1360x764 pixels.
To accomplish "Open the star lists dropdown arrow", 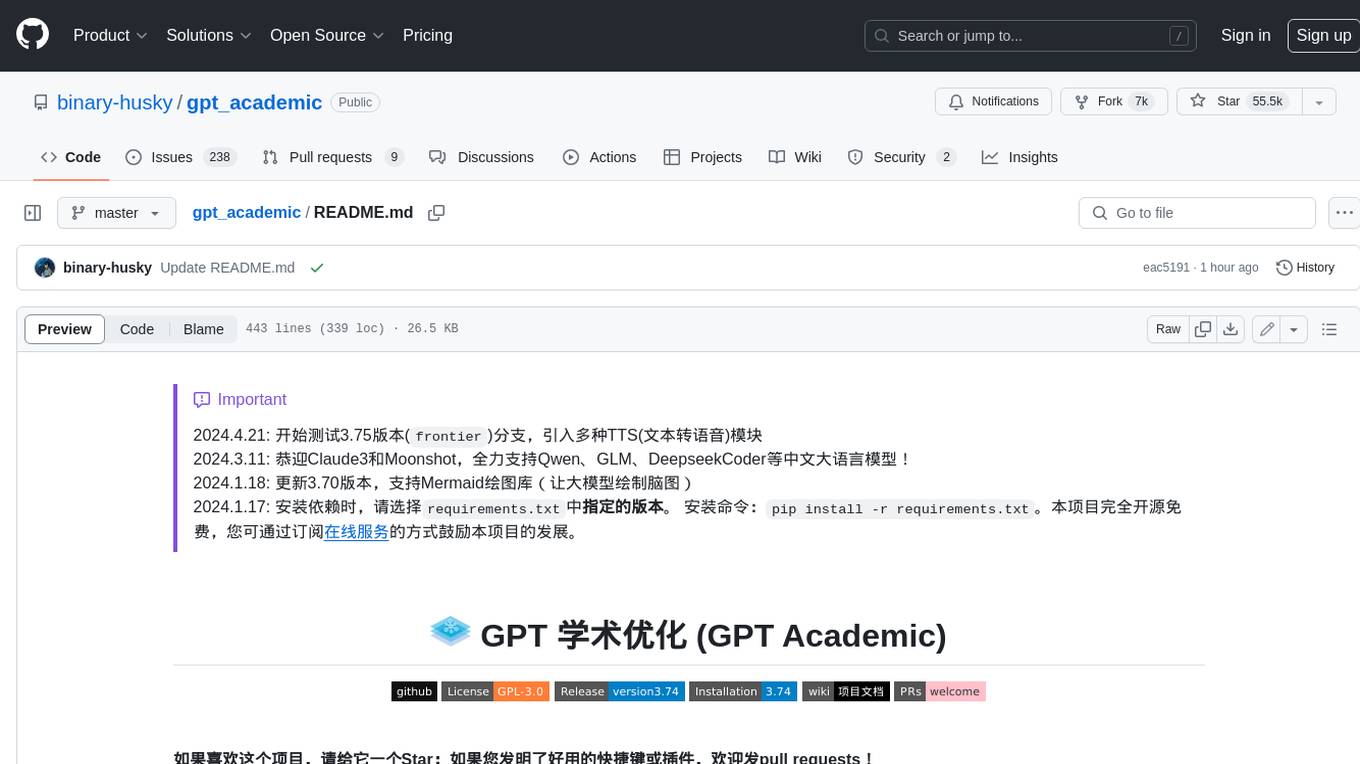I will click(1319, 102).
